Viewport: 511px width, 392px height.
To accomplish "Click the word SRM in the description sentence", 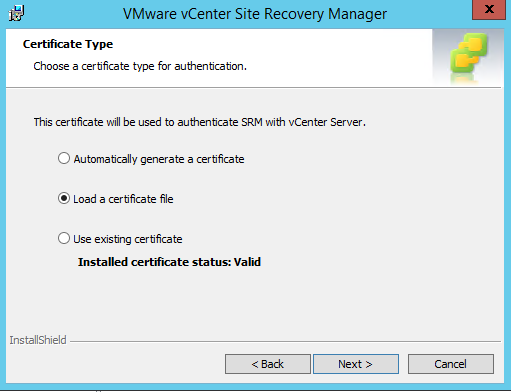I will coord(252,122).
